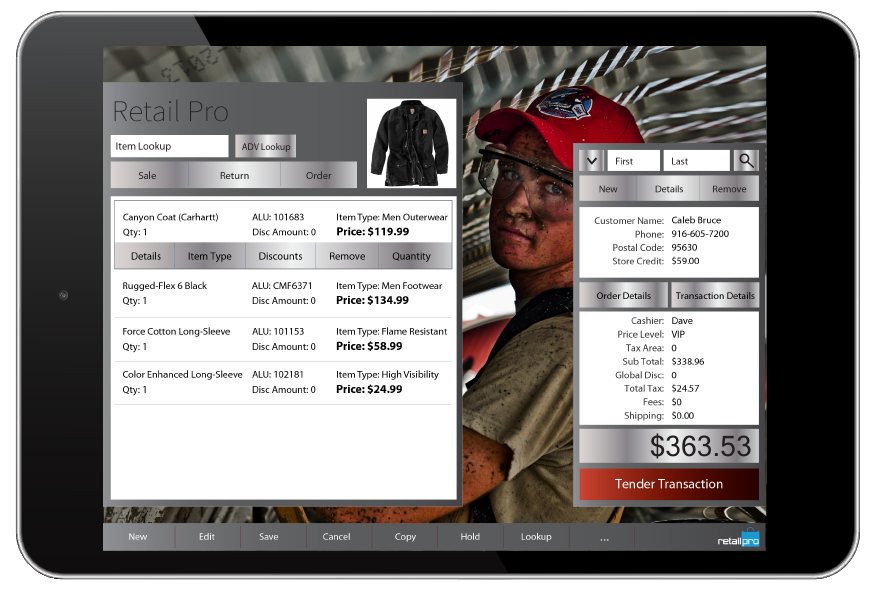Screen dimensions: 875x591
Task: Create a New customer record
Action: tap(606, 188)
